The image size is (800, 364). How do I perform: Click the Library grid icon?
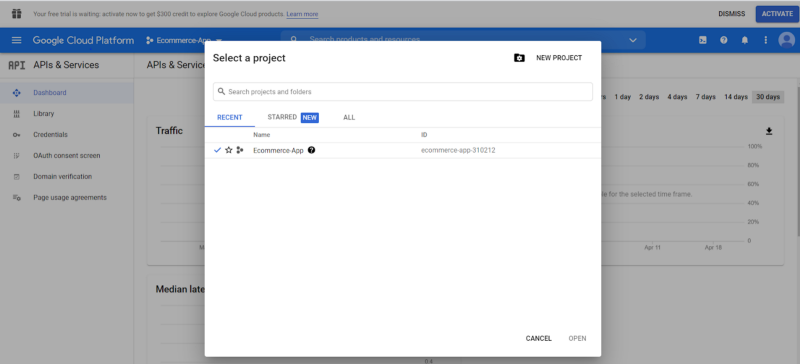(16, 114)
